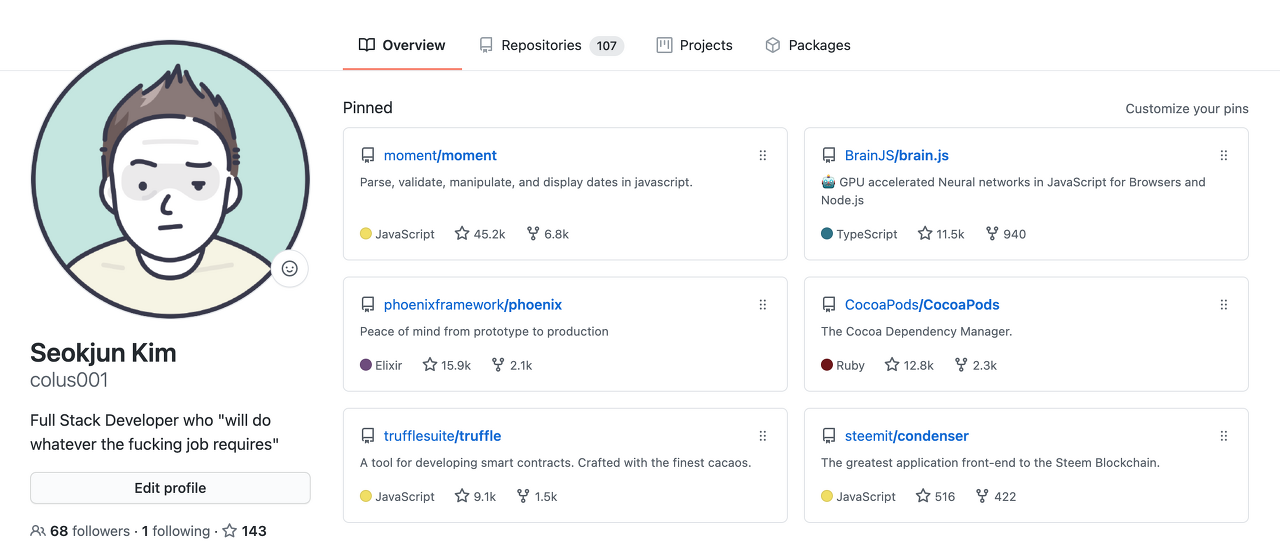Click the moment description about parsing dates
1280x548 pixels.
pos(526,182)
